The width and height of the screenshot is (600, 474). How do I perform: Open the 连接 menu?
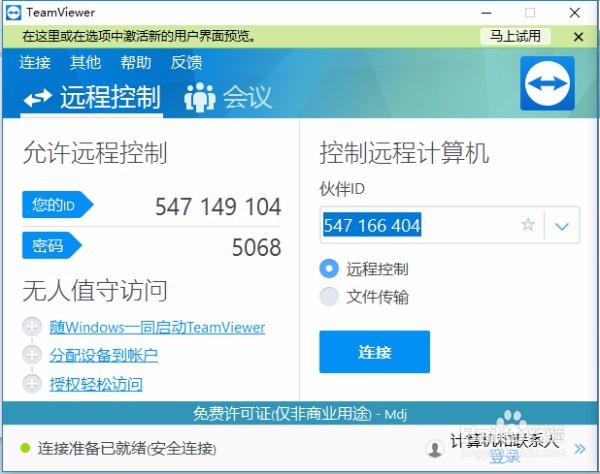[35, 62]
